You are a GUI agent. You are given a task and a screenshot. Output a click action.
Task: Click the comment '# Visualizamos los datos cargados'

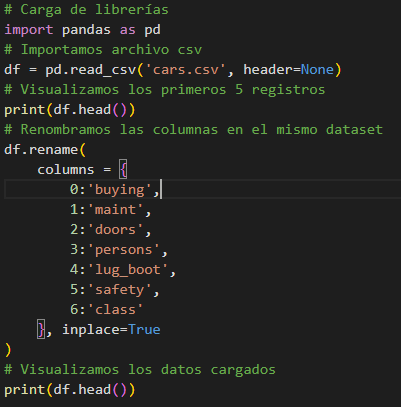pos(140,370)
